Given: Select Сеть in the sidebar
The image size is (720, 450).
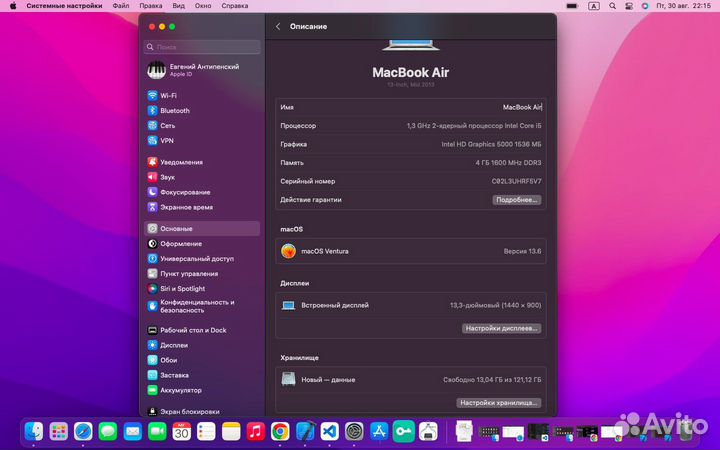Looking at the screenshot, I should click(x=161, y=125).
